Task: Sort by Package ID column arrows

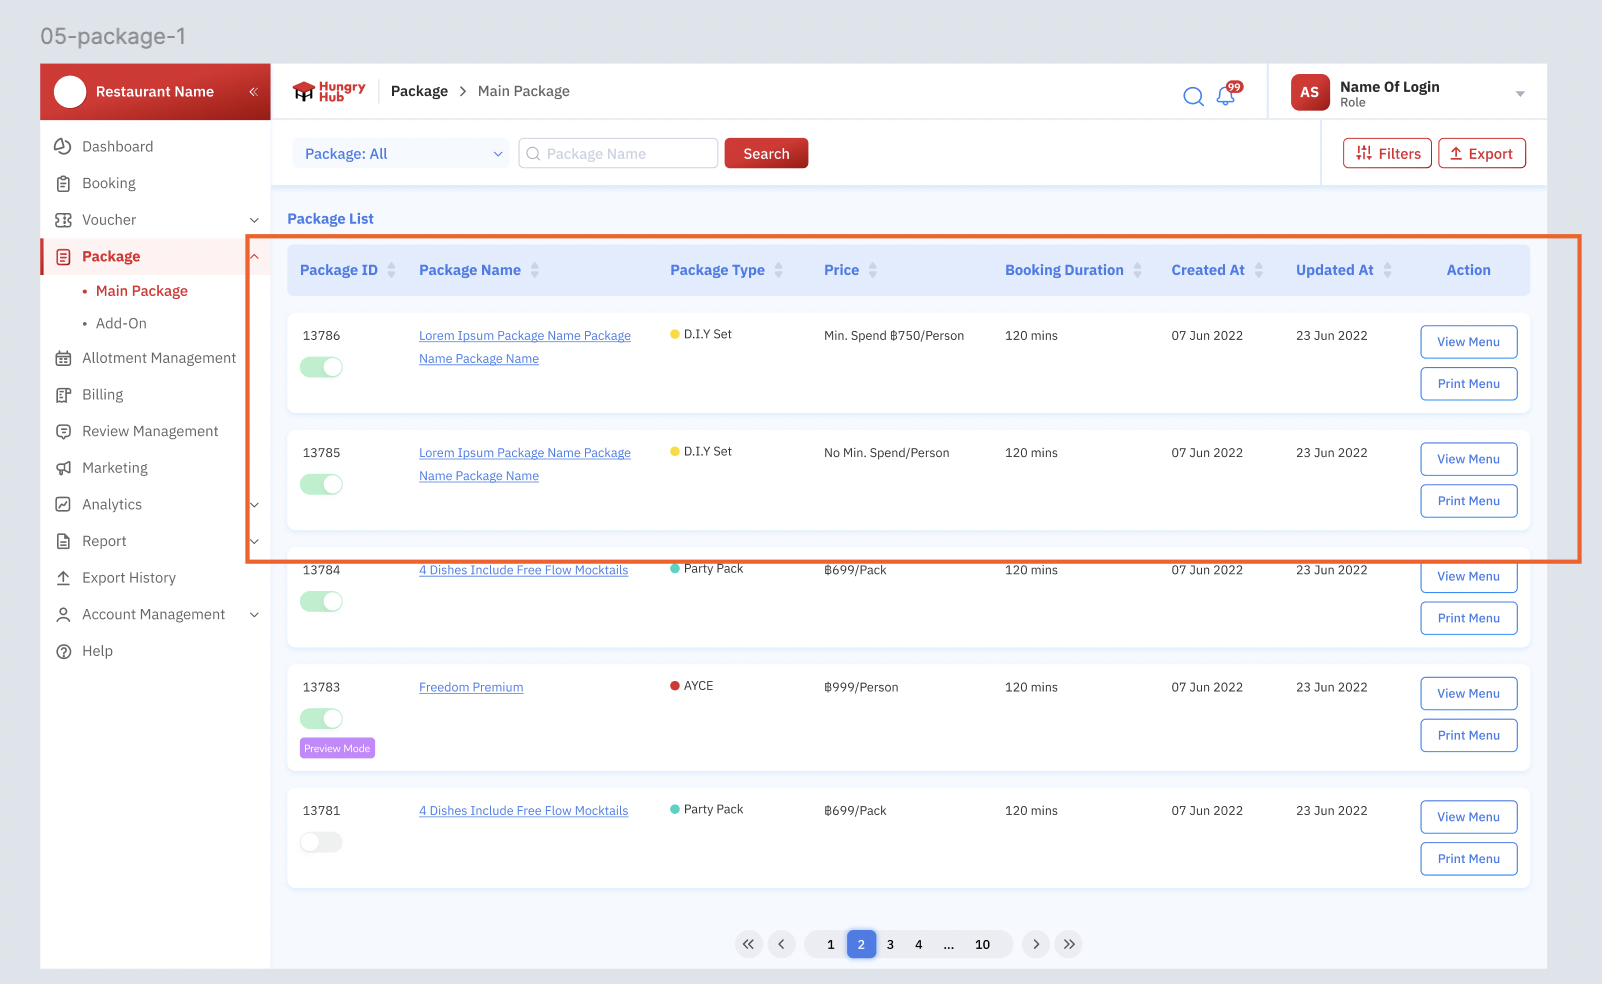Action: pos(391,270)
